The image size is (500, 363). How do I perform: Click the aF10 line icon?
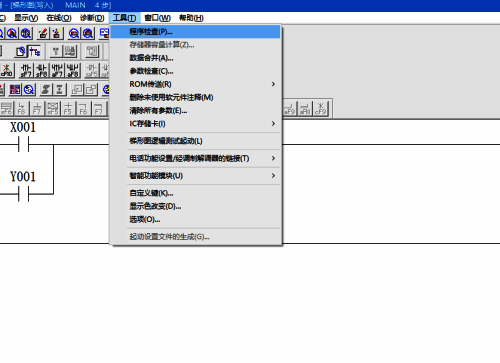[x=305, y=108]
